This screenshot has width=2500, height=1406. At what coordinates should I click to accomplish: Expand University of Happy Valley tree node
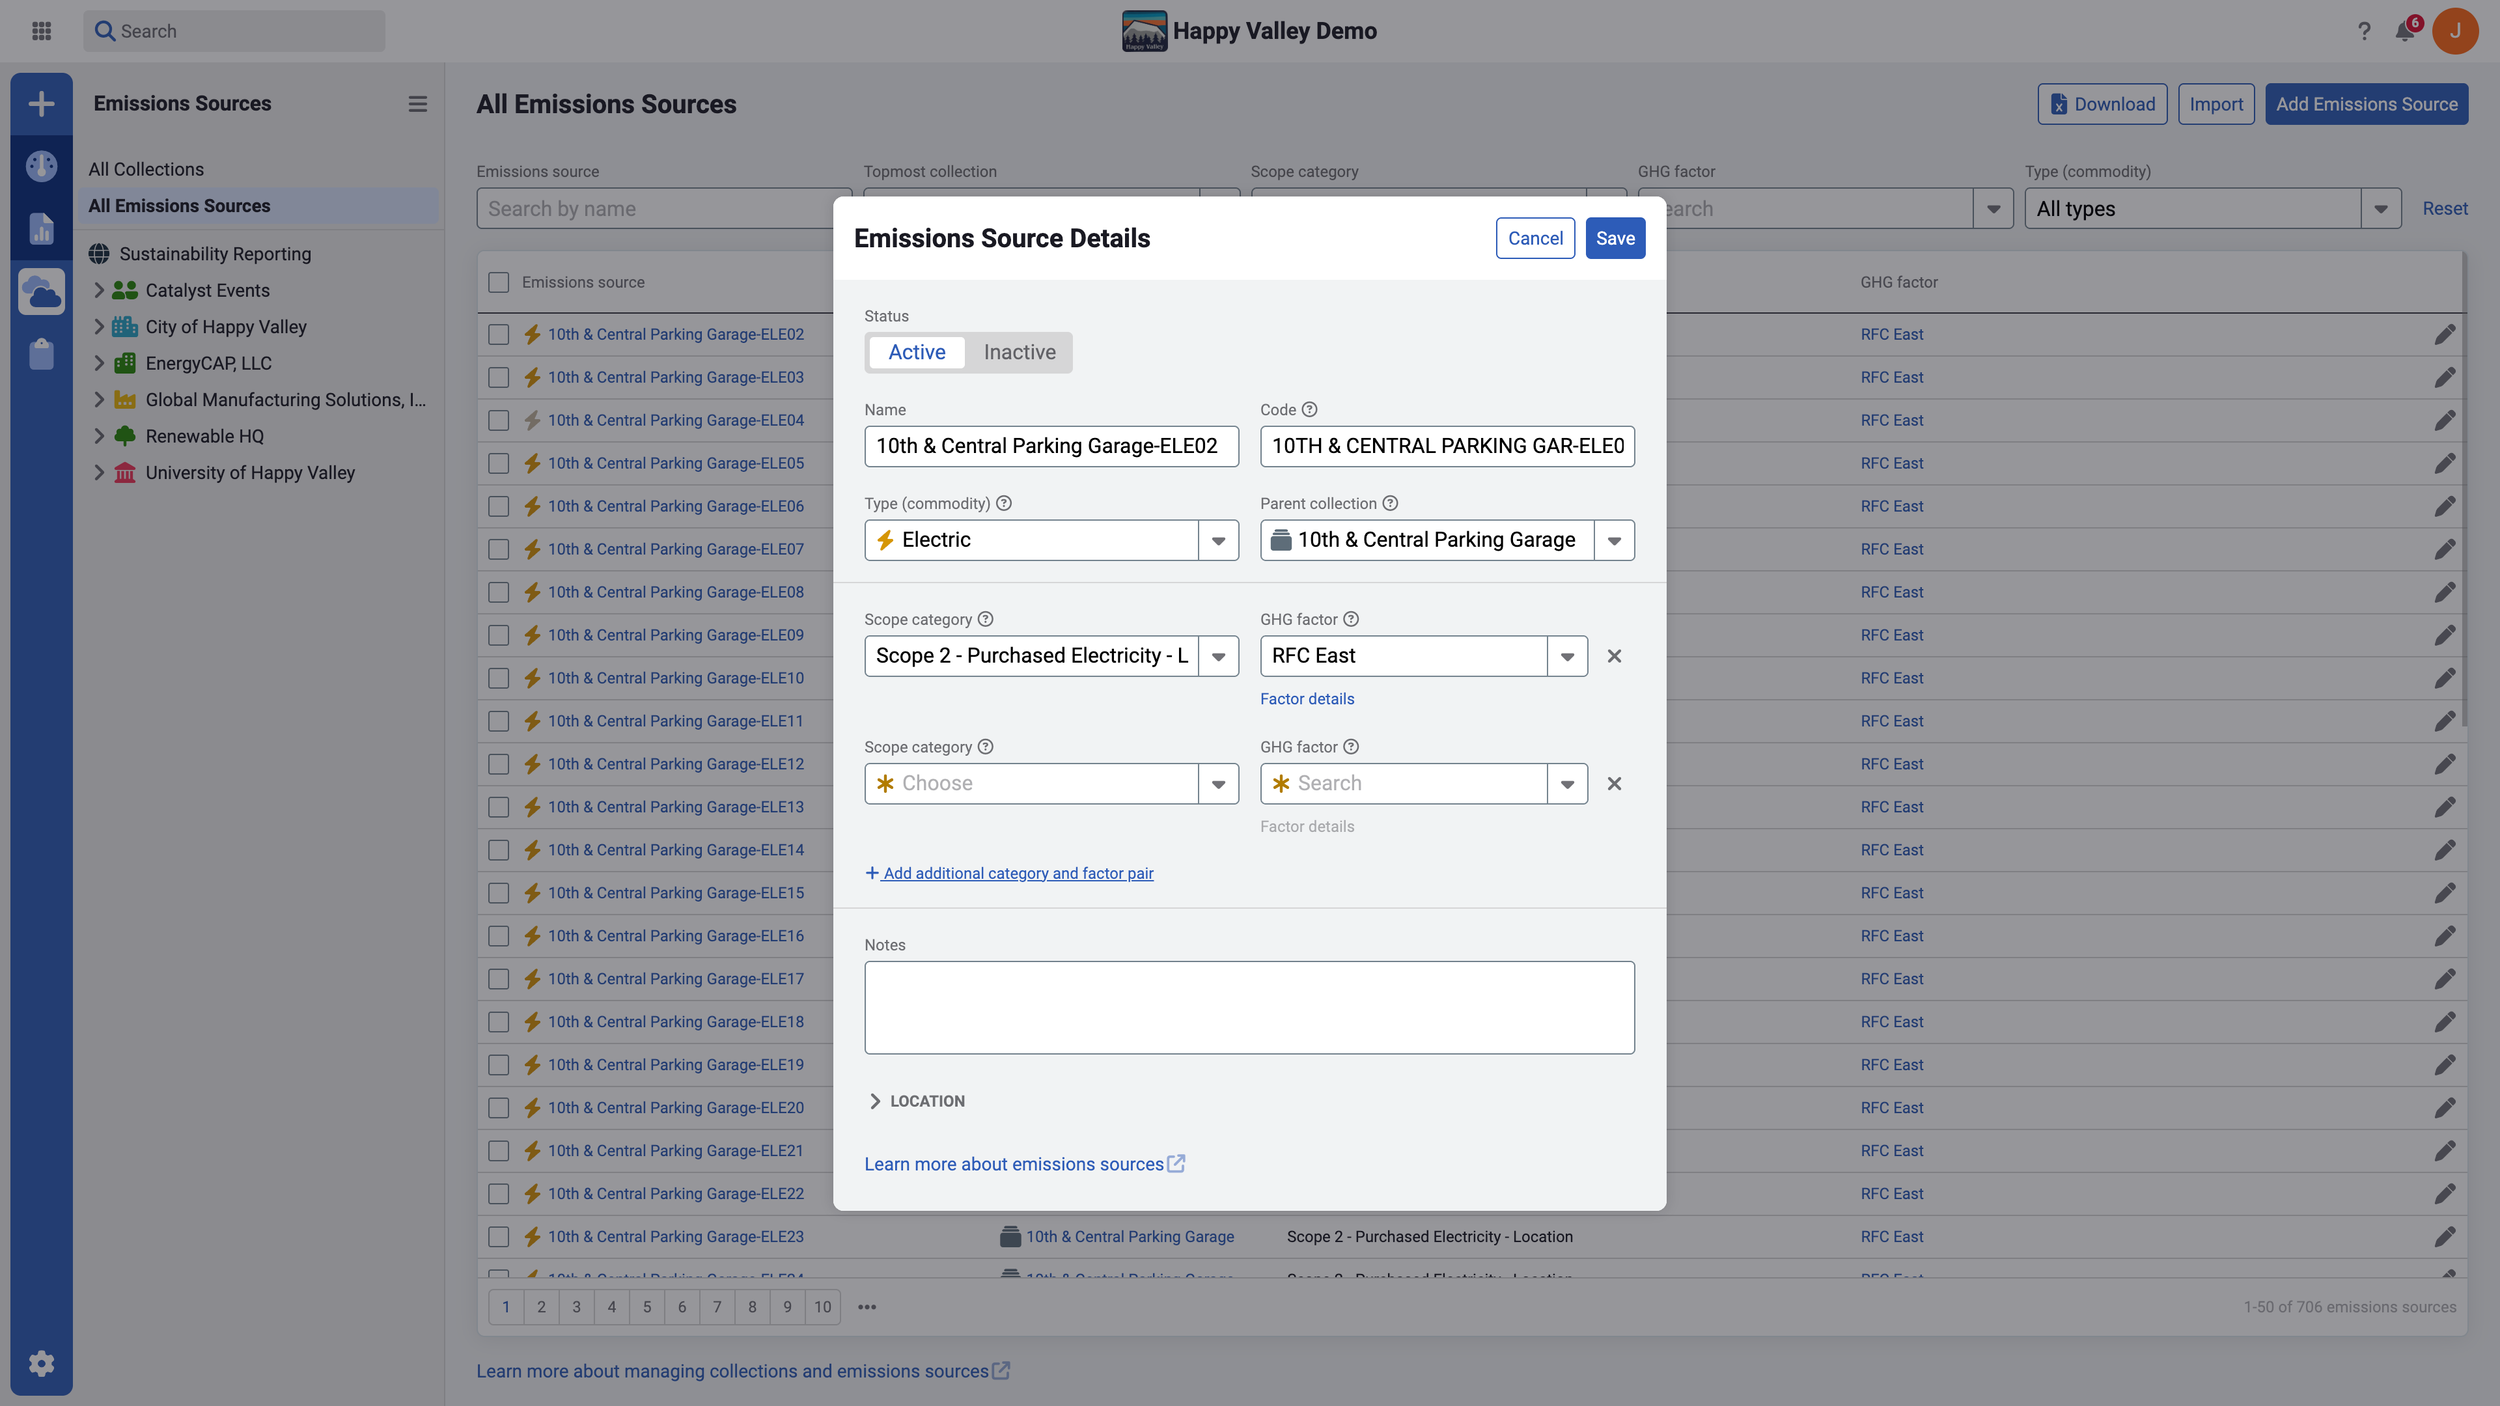pyautogui.click(x=99, y=472)
